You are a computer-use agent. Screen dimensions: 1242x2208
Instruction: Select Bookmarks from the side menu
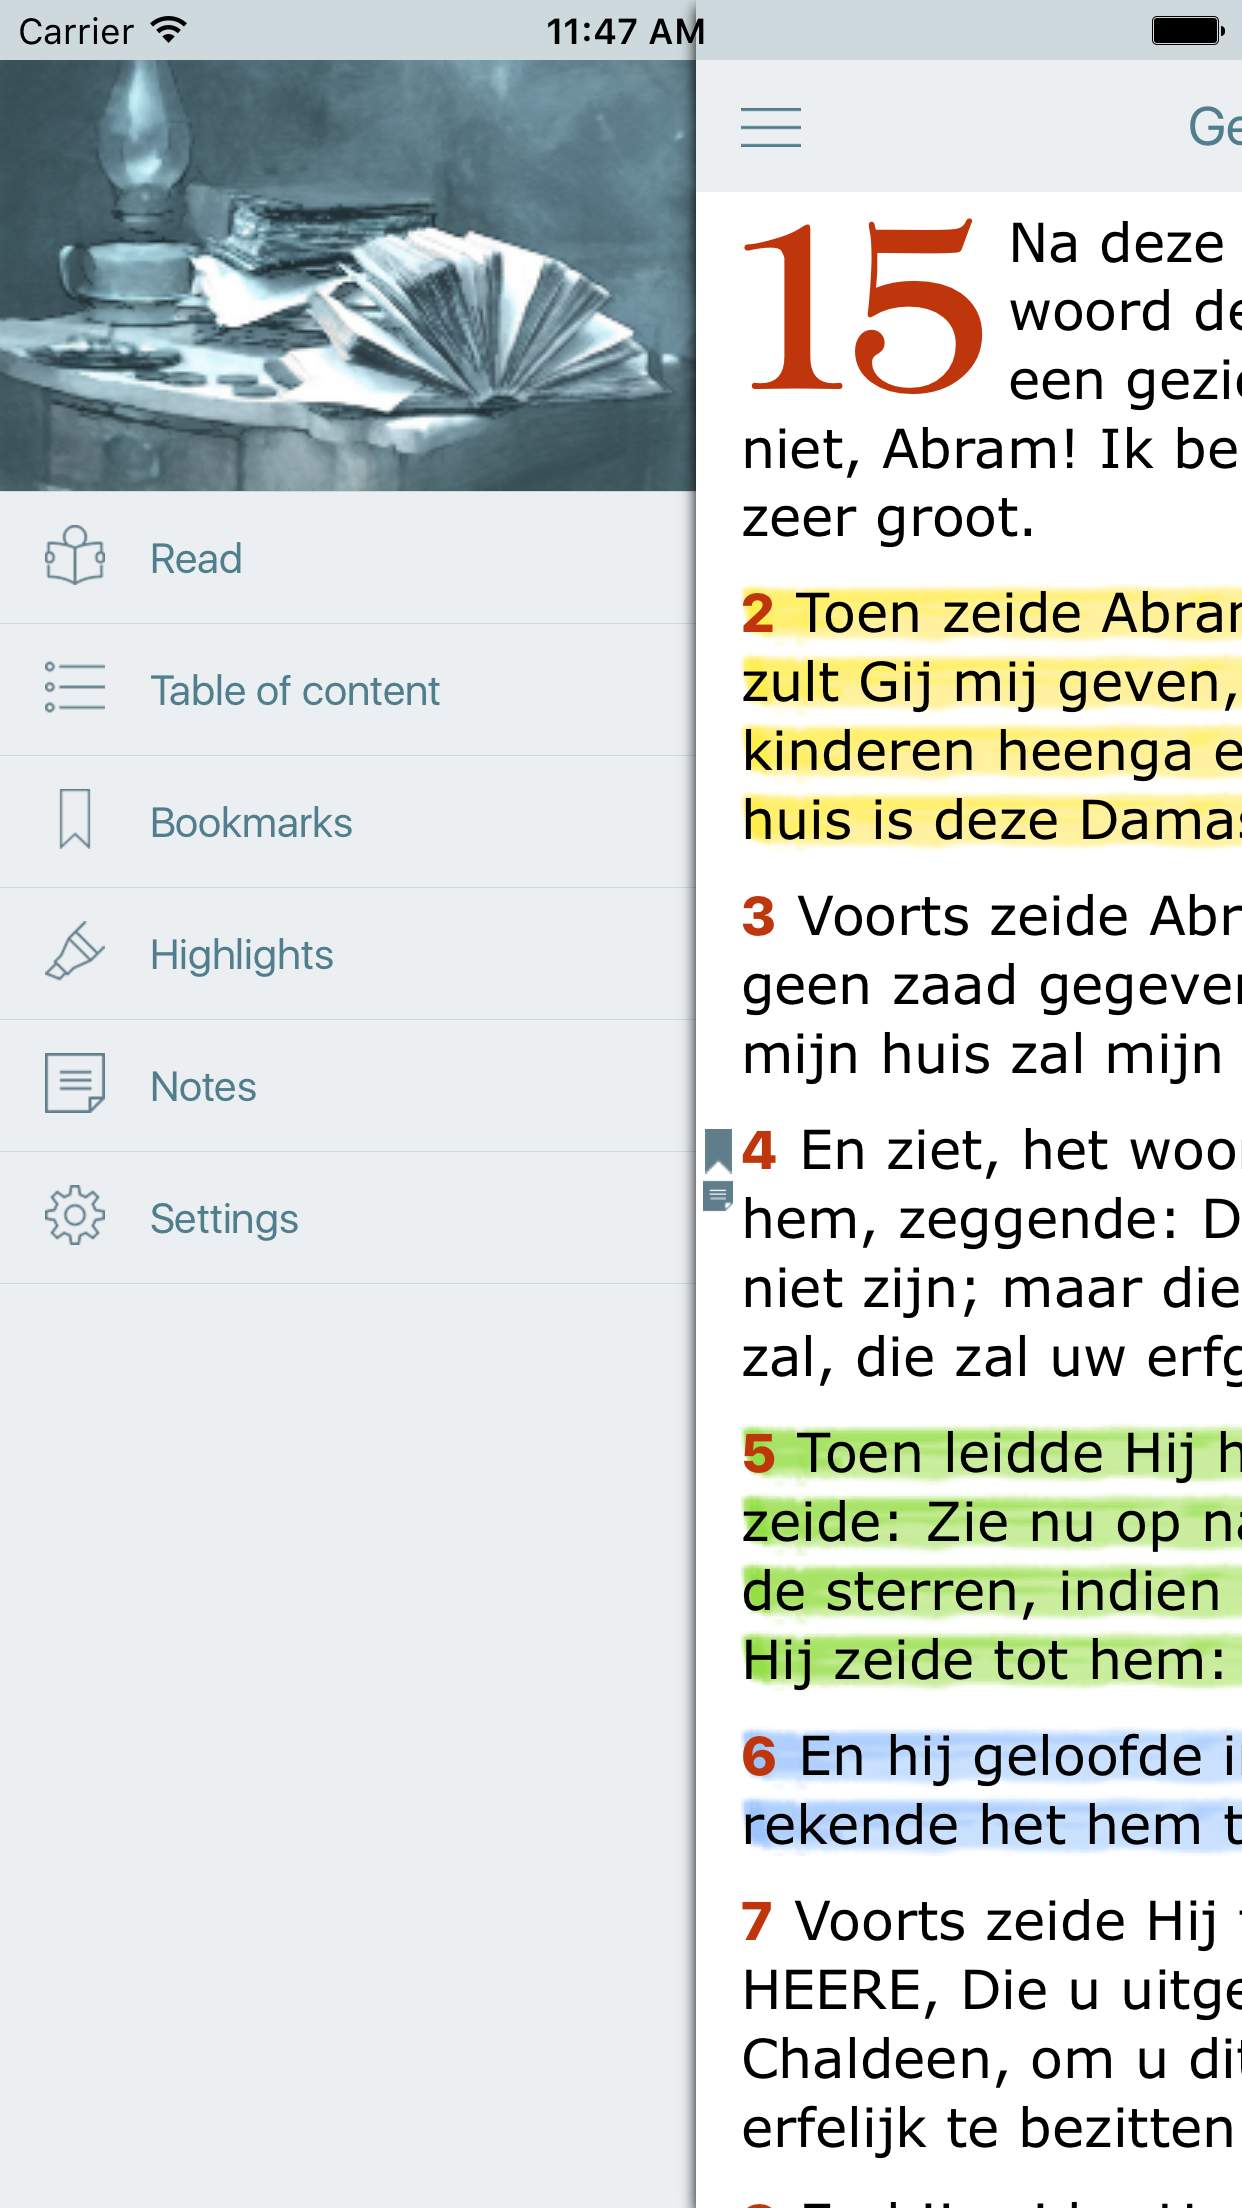[x=251, y=823]
